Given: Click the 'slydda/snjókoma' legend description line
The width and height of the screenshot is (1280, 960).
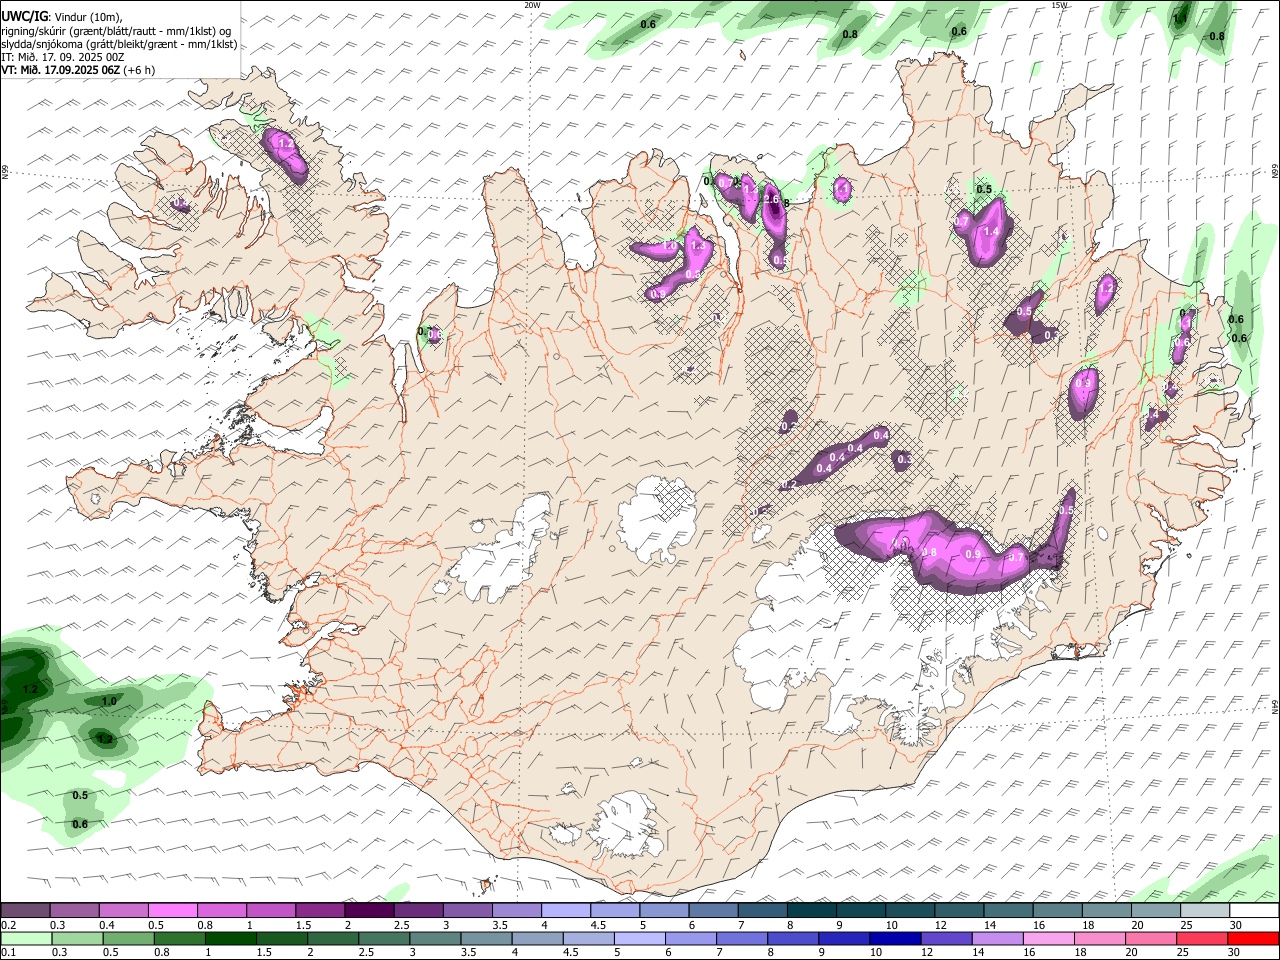Looking at the screenshot, I should [119, 44].
